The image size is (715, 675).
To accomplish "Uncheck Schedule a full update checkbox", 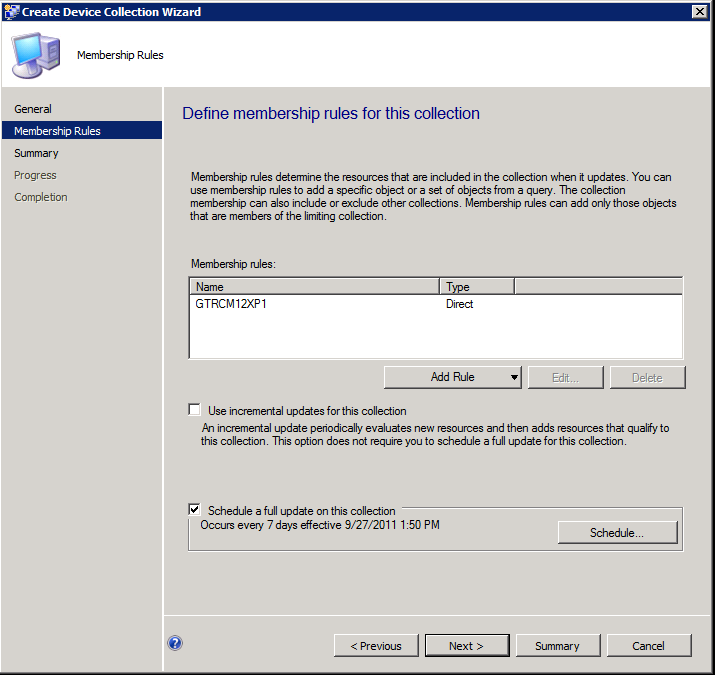I will pos(195,509).
